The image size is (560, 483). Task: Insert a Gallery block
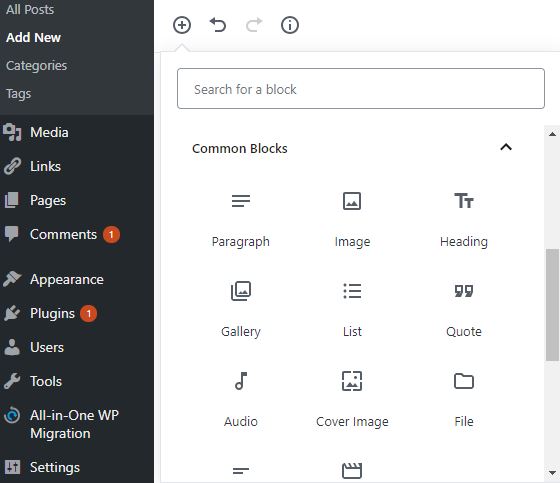click(241, 310)
